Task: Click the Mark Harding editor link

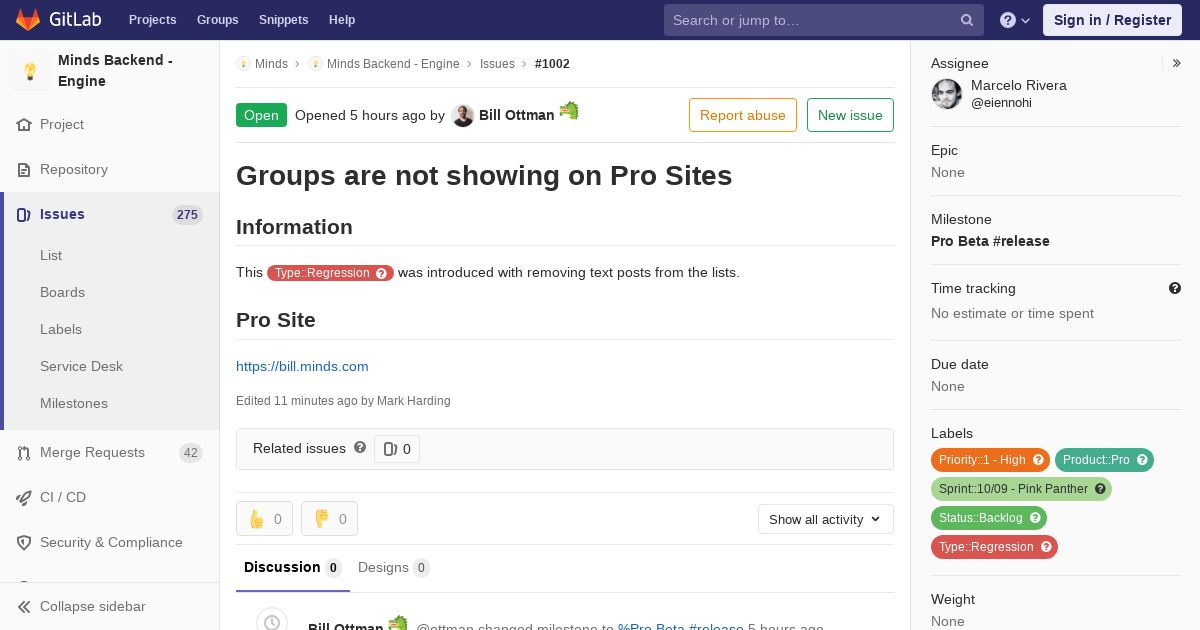Action: 414,401
